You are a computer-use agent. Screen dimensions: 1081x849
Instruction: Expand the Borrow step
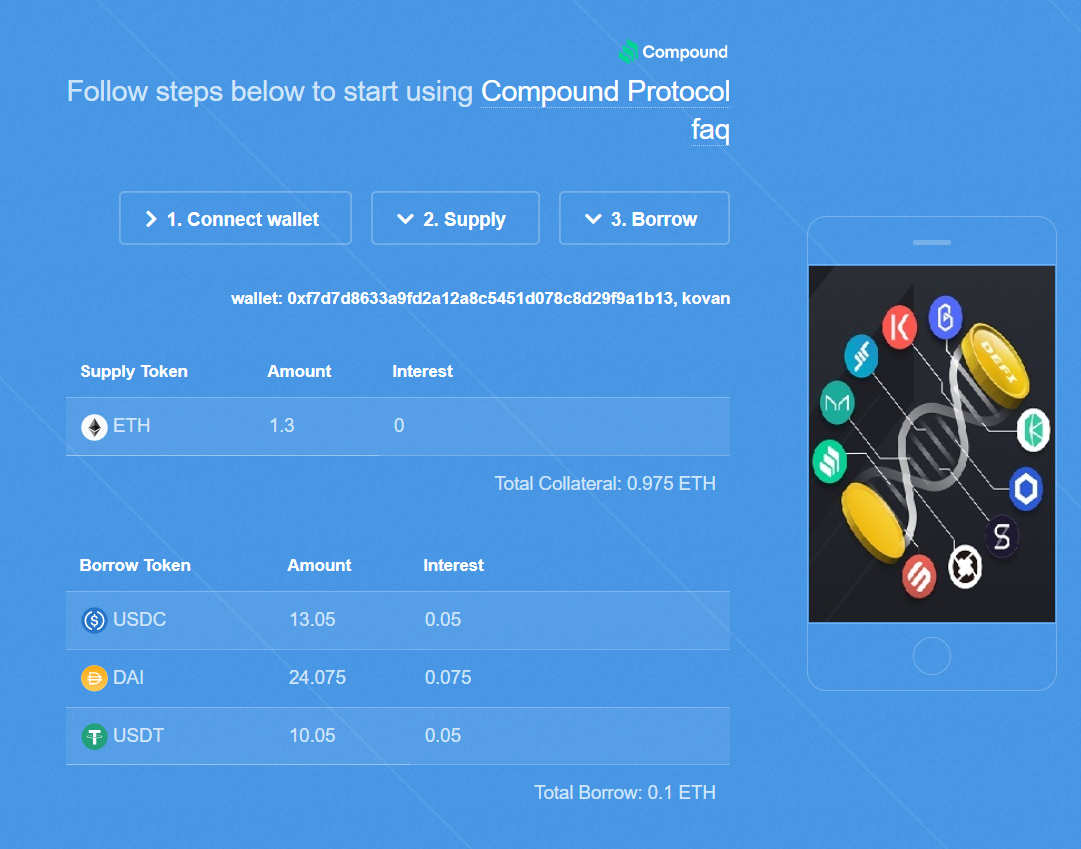click(x=644, y=218)
